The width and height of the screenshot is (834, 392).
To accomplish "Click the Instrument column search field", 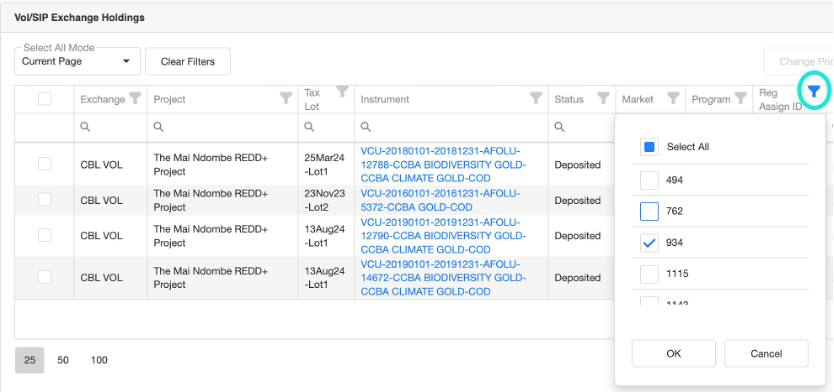I will (452, 127).
